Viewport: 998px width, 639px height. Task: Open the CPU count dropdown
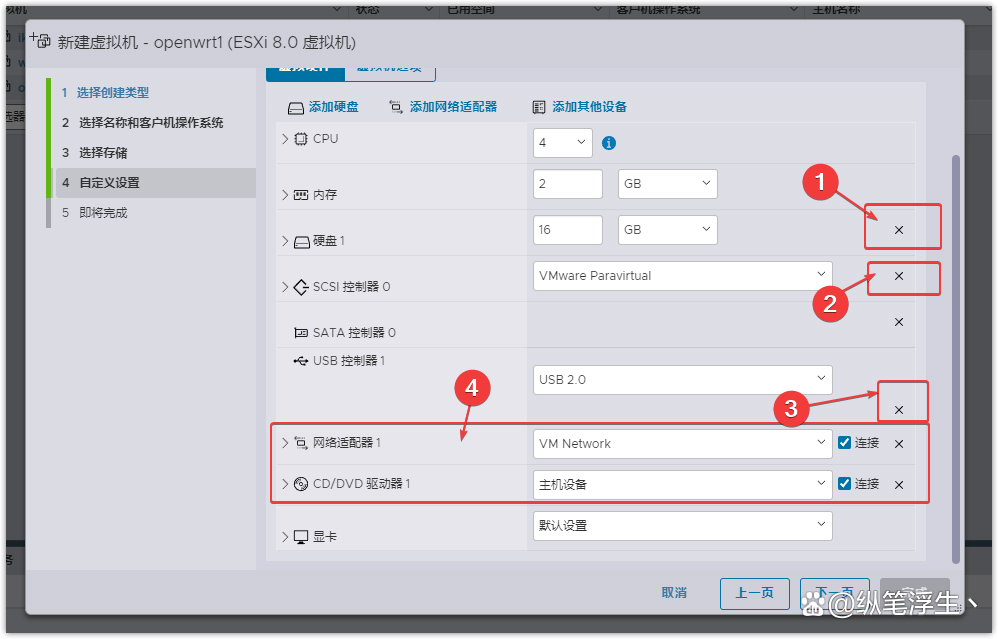click(x=562, y=142)
